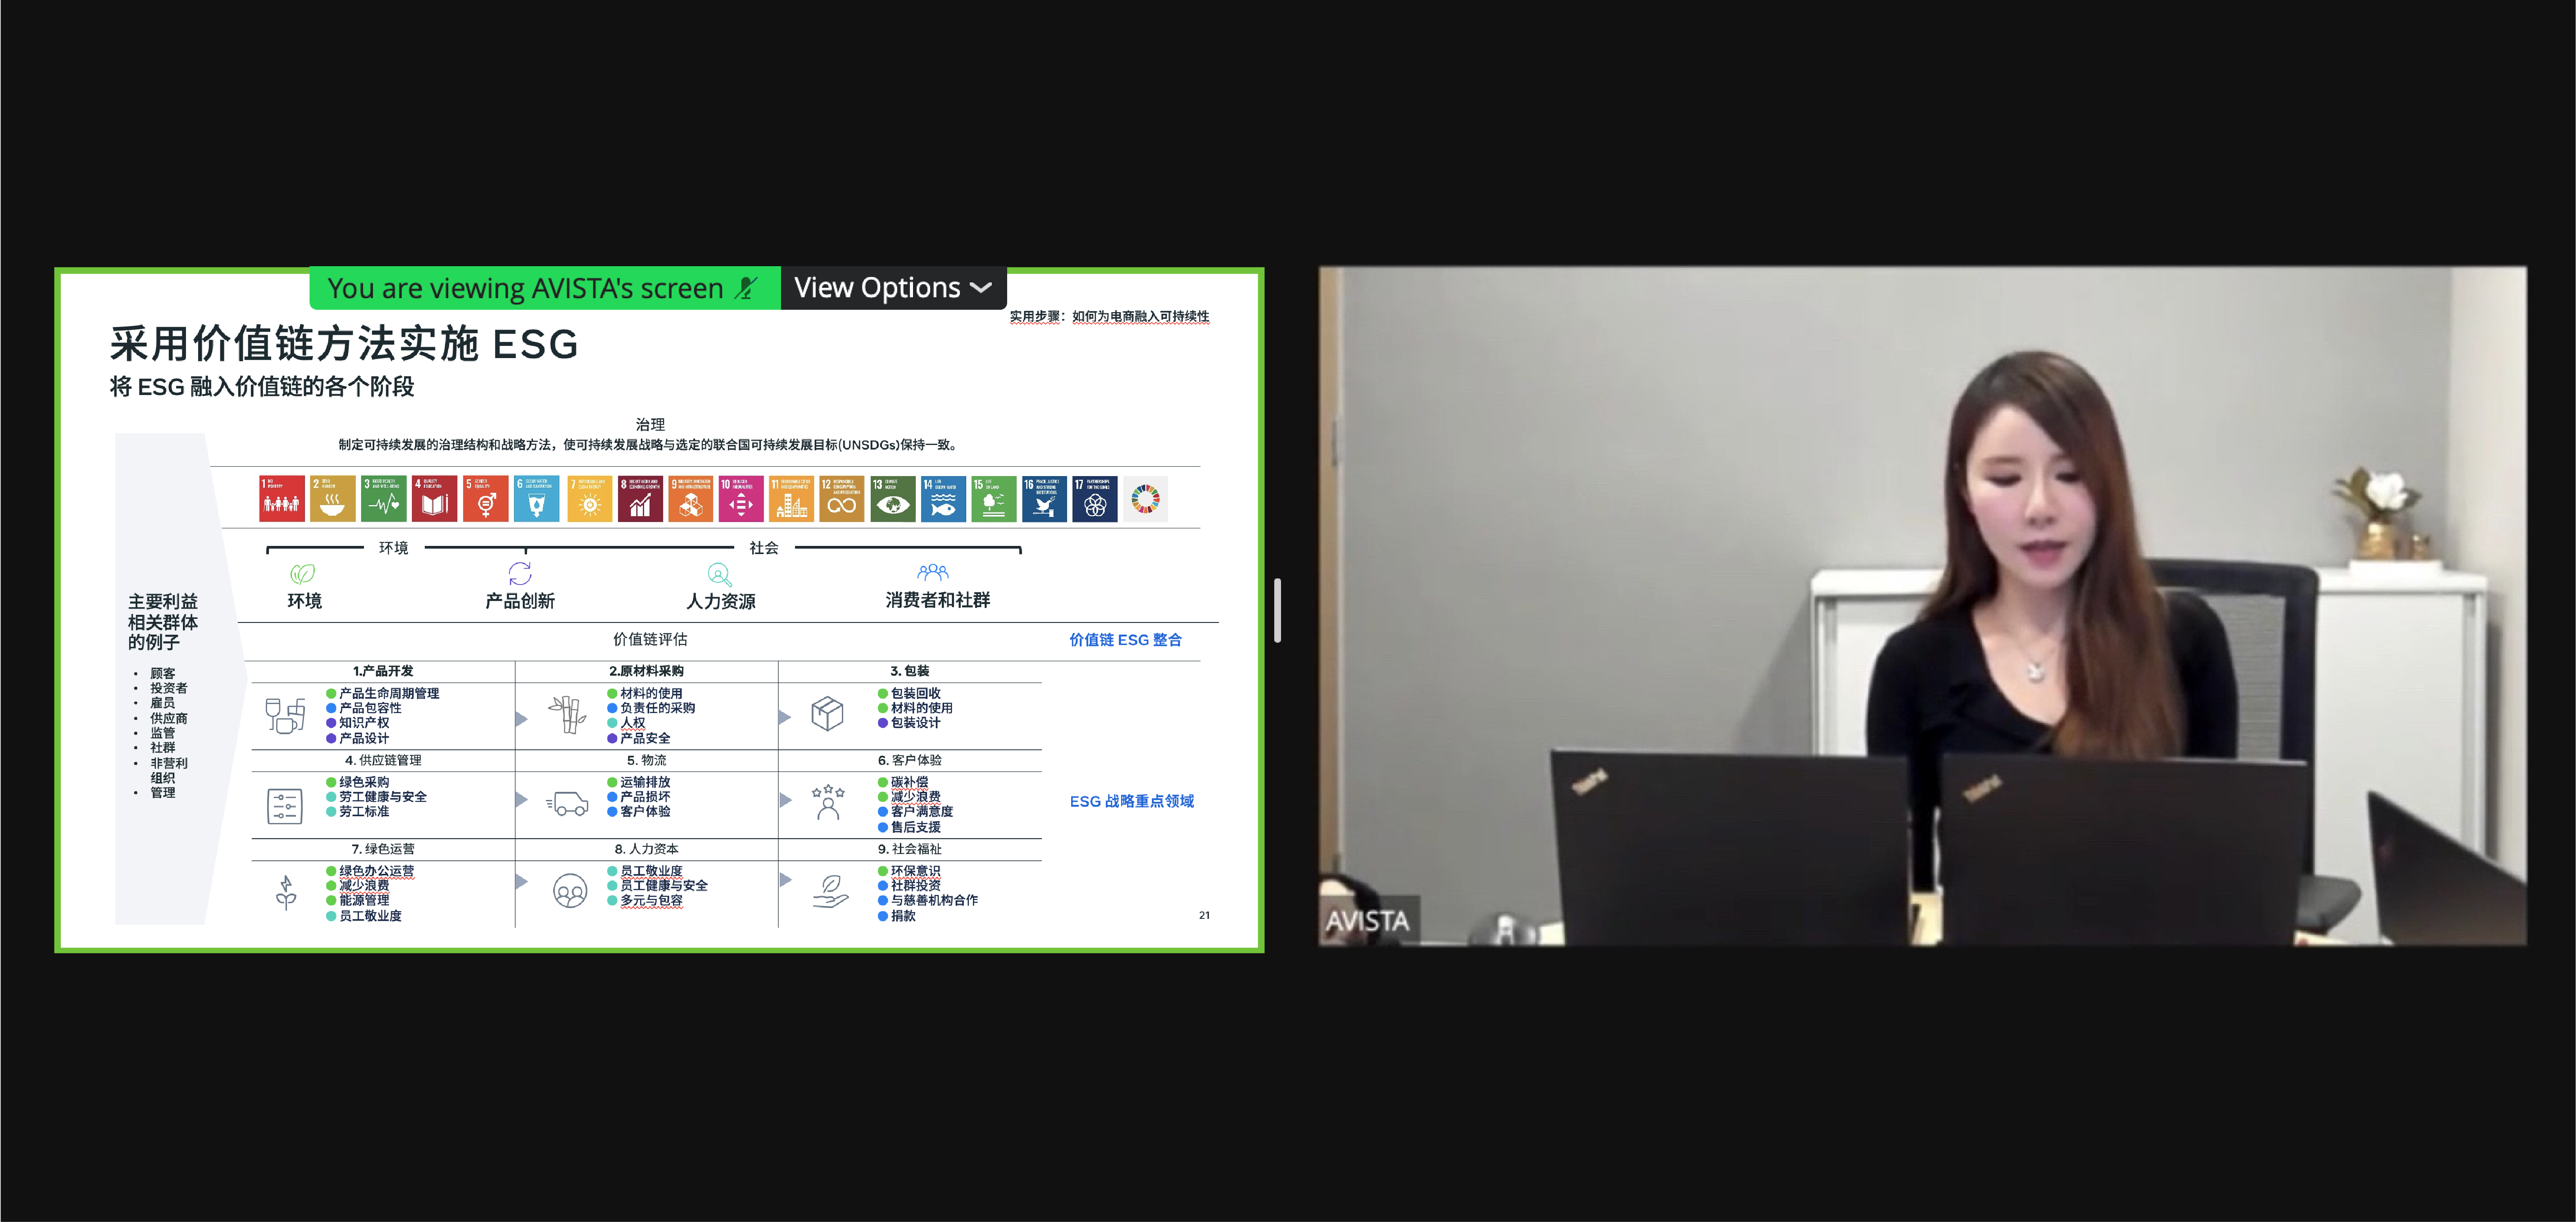Click the underlined header 实用步骤：如何为电商融入可持续性
This screenshot has height=1222, width=2576.
pos(1109,316)
